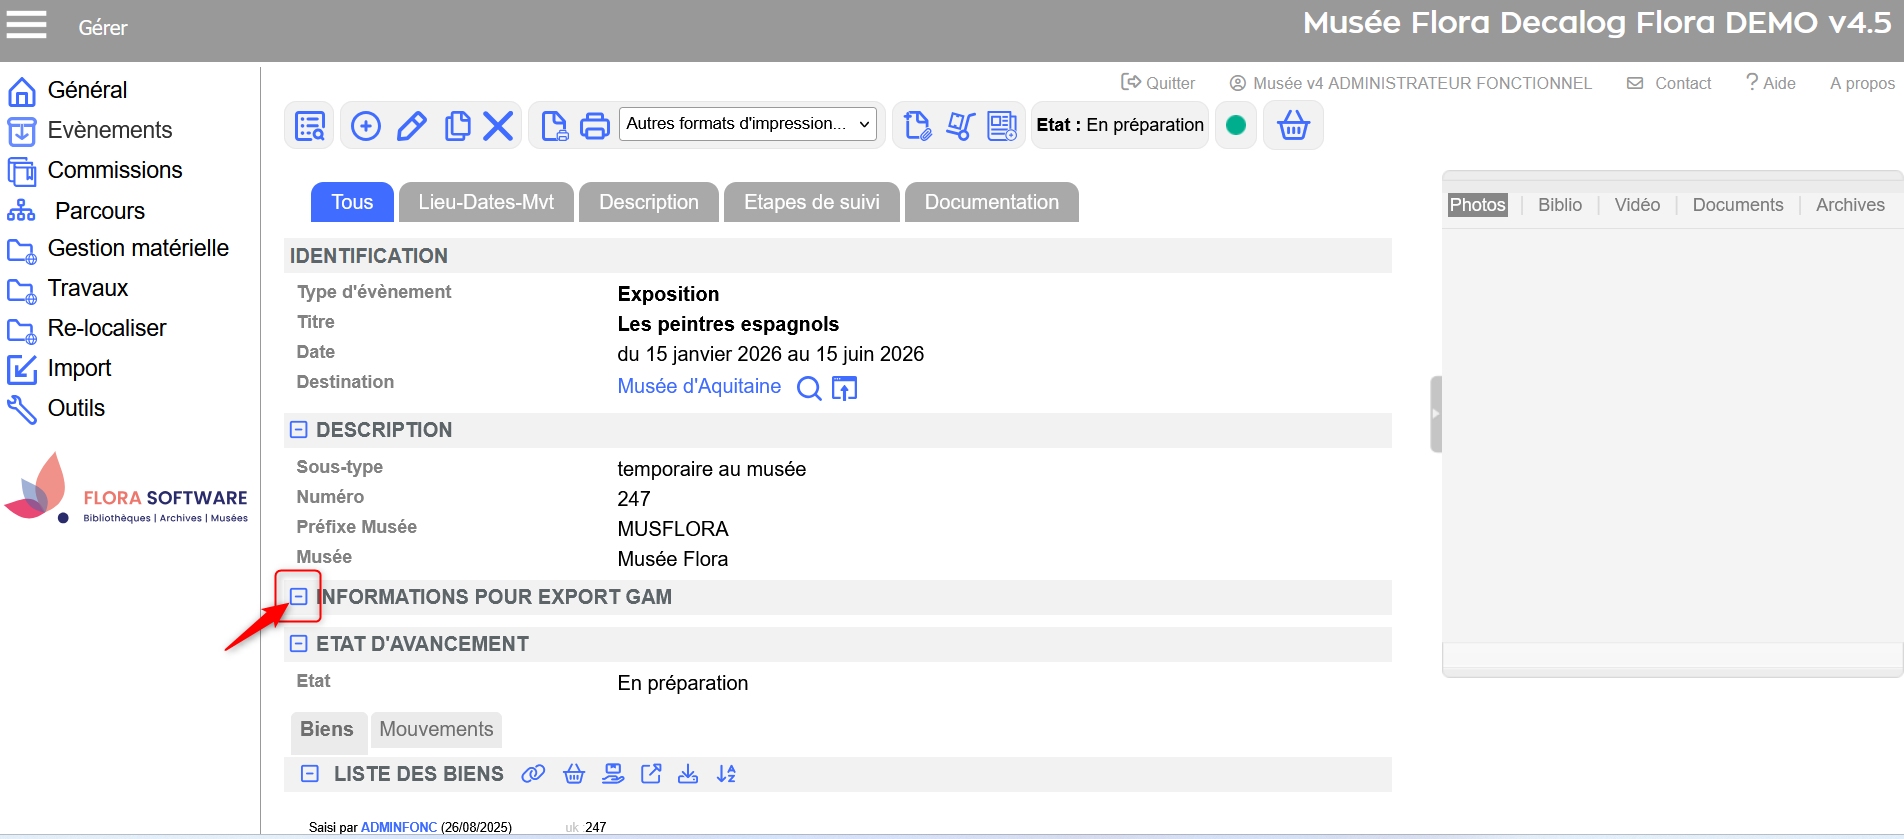Switch to the Etapes de suivi tab
This screenshot has height=839, width=1904.
(811, 202)
